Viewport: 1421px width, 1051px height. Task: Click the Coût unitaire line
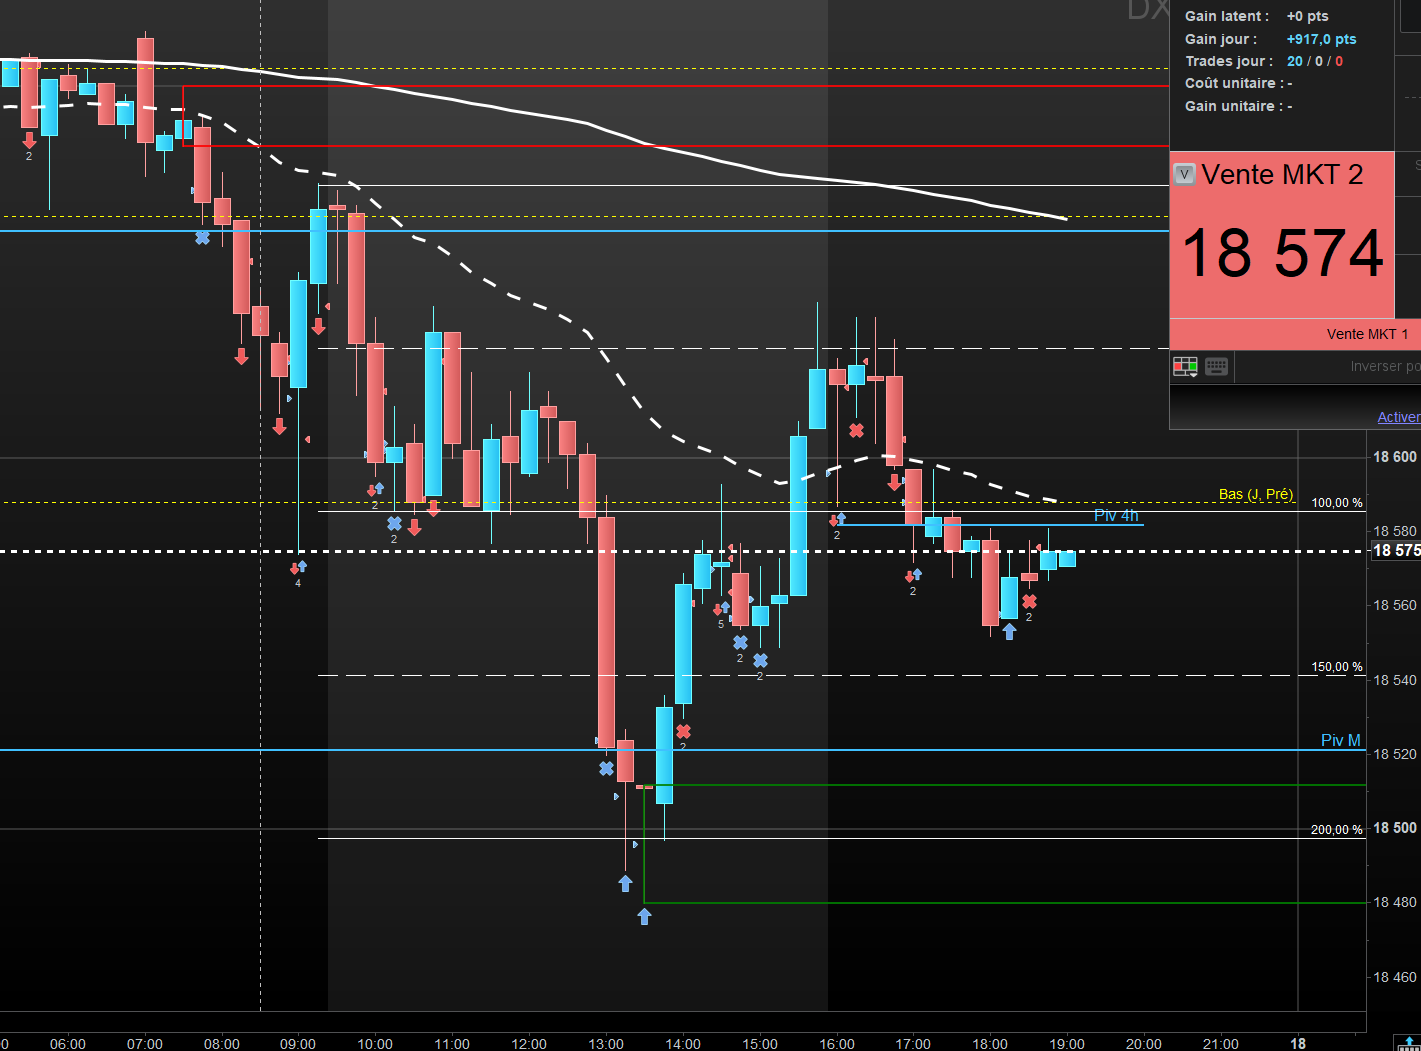click(1239, 83)
